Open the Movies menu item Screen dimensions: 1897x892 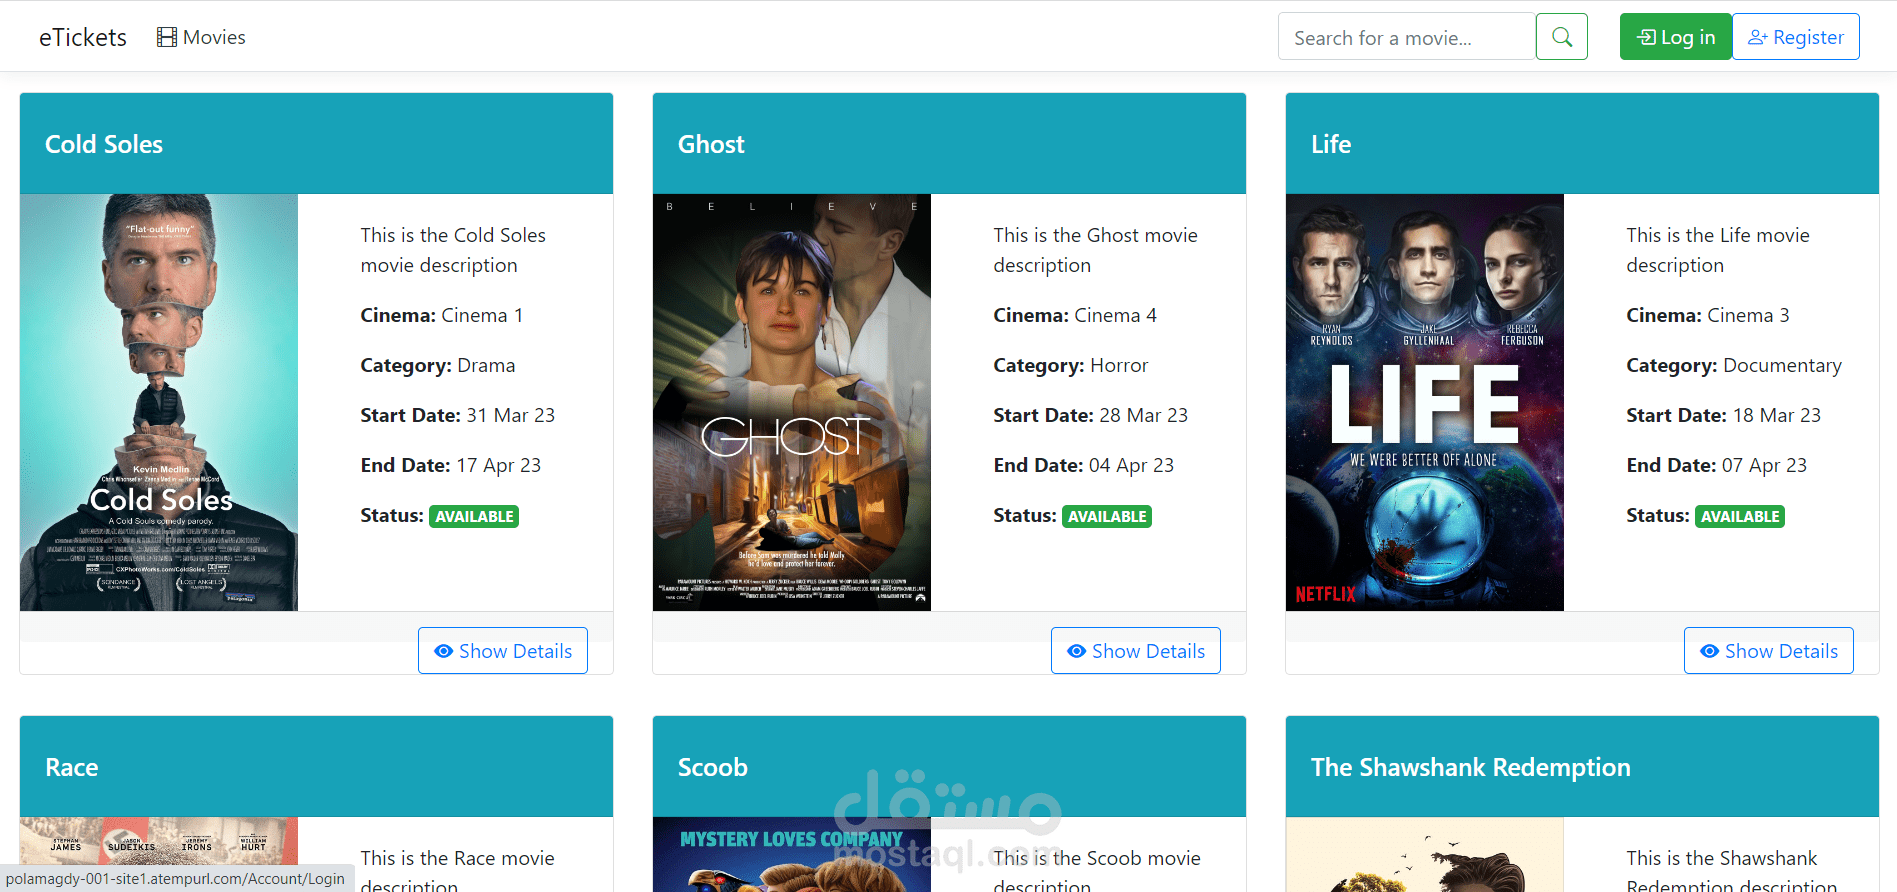(201, 37)
